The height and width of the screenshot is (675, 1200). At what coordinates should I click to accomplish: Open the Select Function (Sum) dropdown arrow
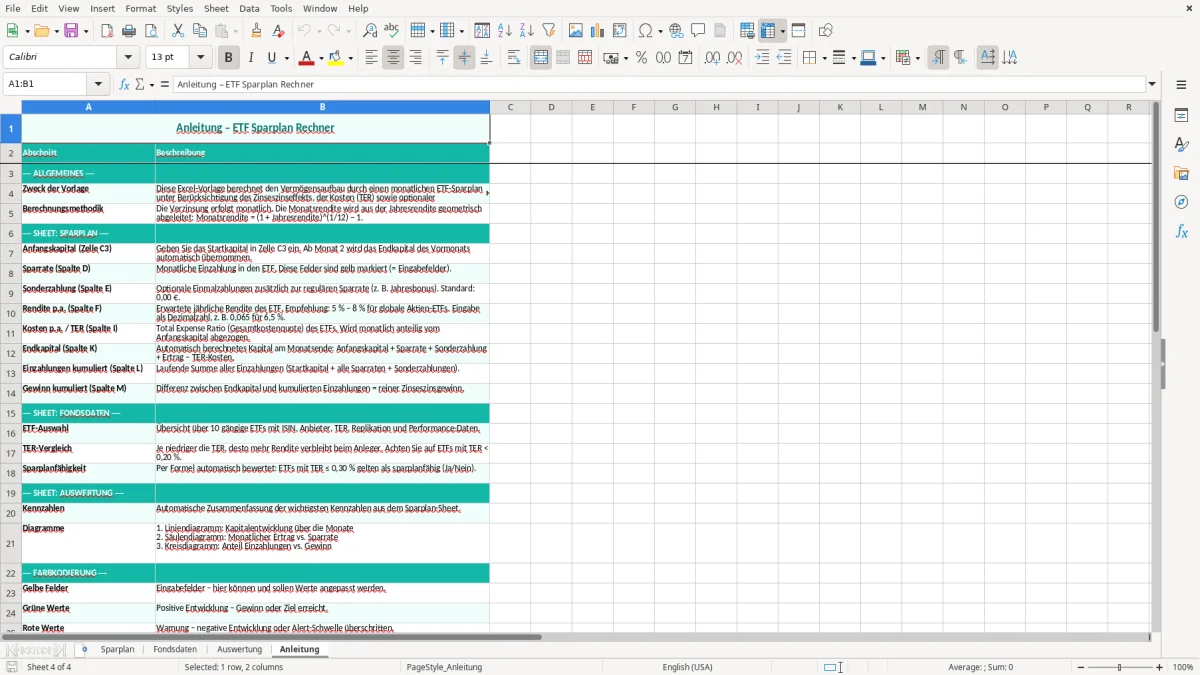[152, 84]
